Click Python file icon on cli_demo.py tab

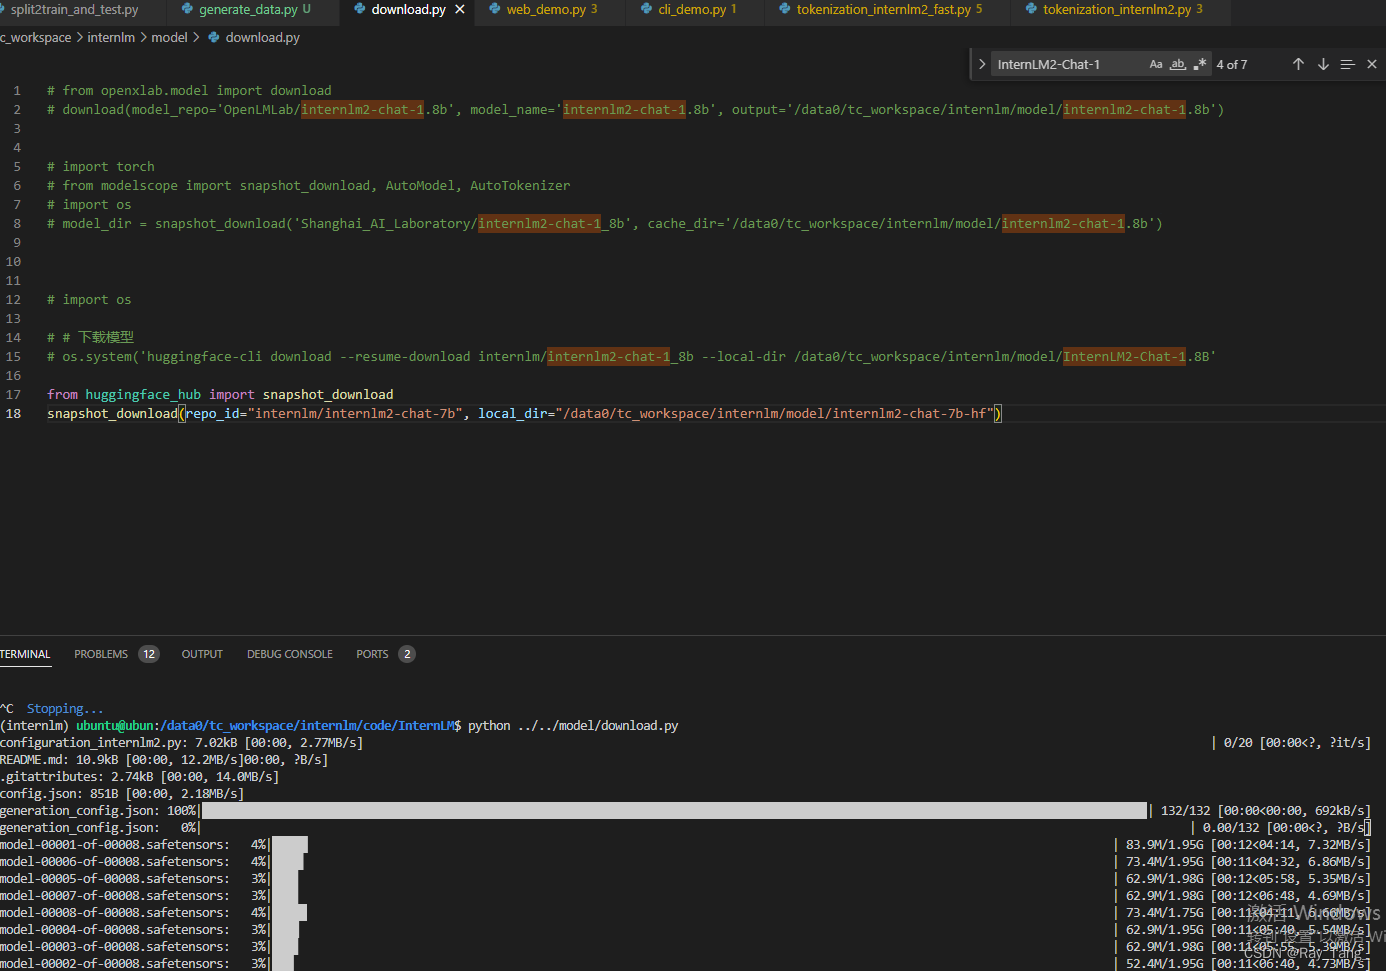(646, 10)
